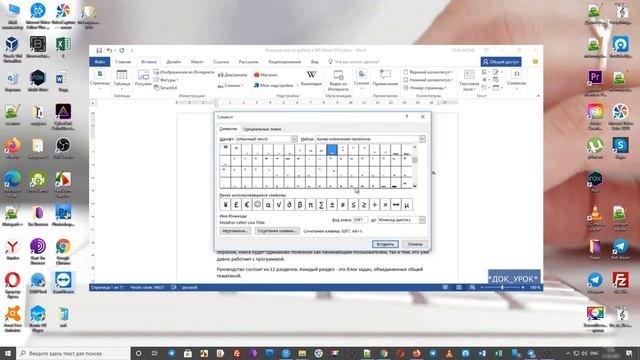640x360 pixels.
Task: Open Магазин (Store) add-ins button
Action: tap(266, 75)
